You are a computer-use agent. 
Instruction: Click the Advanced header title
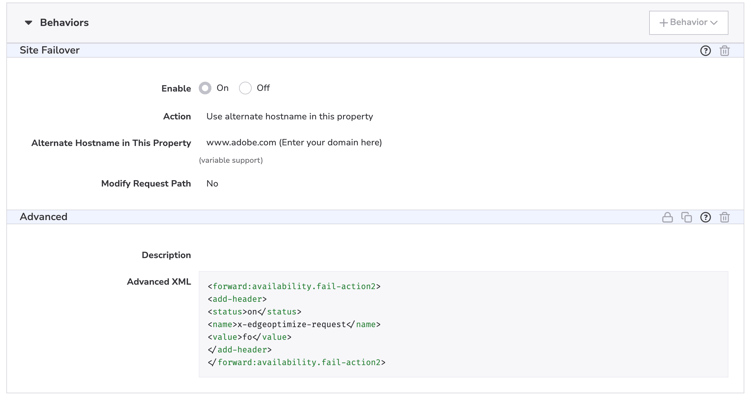click(x=44, y=217)
